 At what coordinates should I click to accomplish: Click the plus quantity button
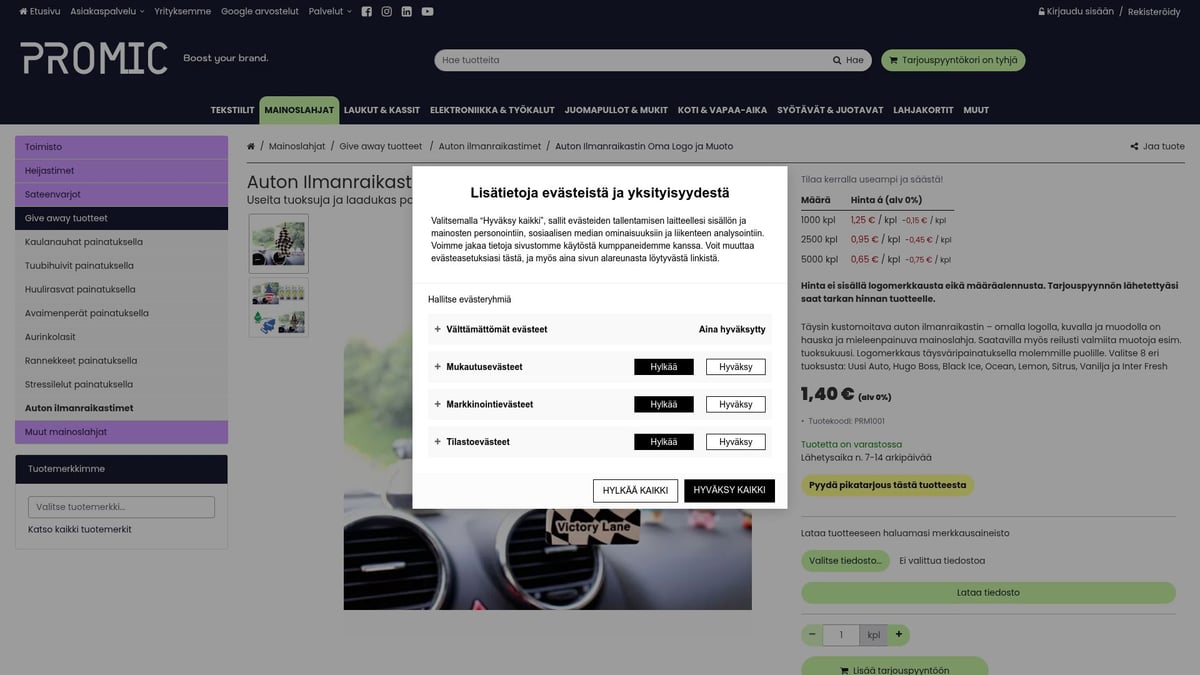(899, 634)
